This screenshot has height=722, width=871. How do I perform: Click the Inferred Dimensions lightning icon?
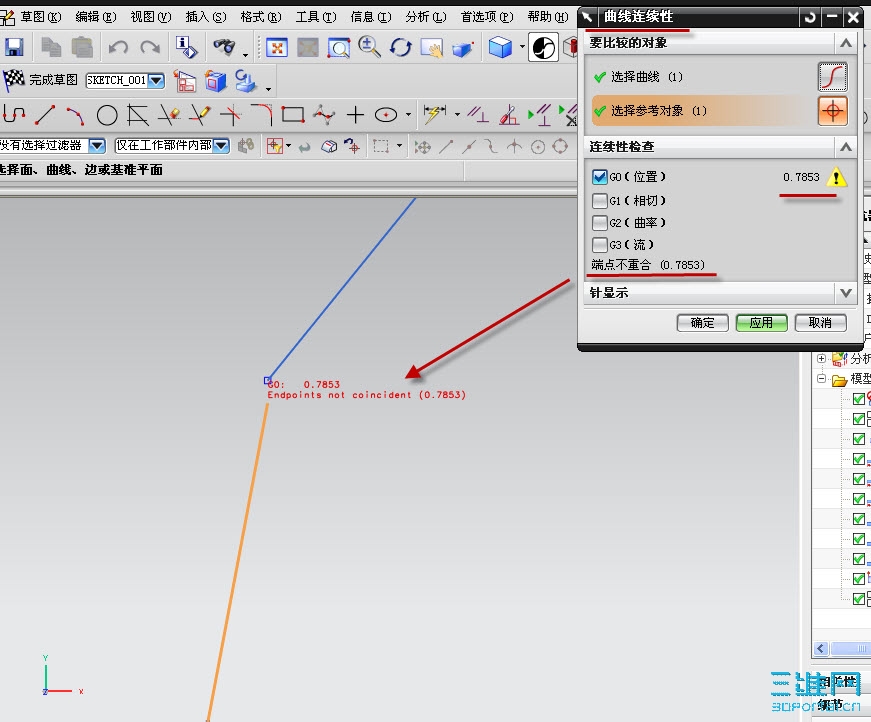click(434, 114)
